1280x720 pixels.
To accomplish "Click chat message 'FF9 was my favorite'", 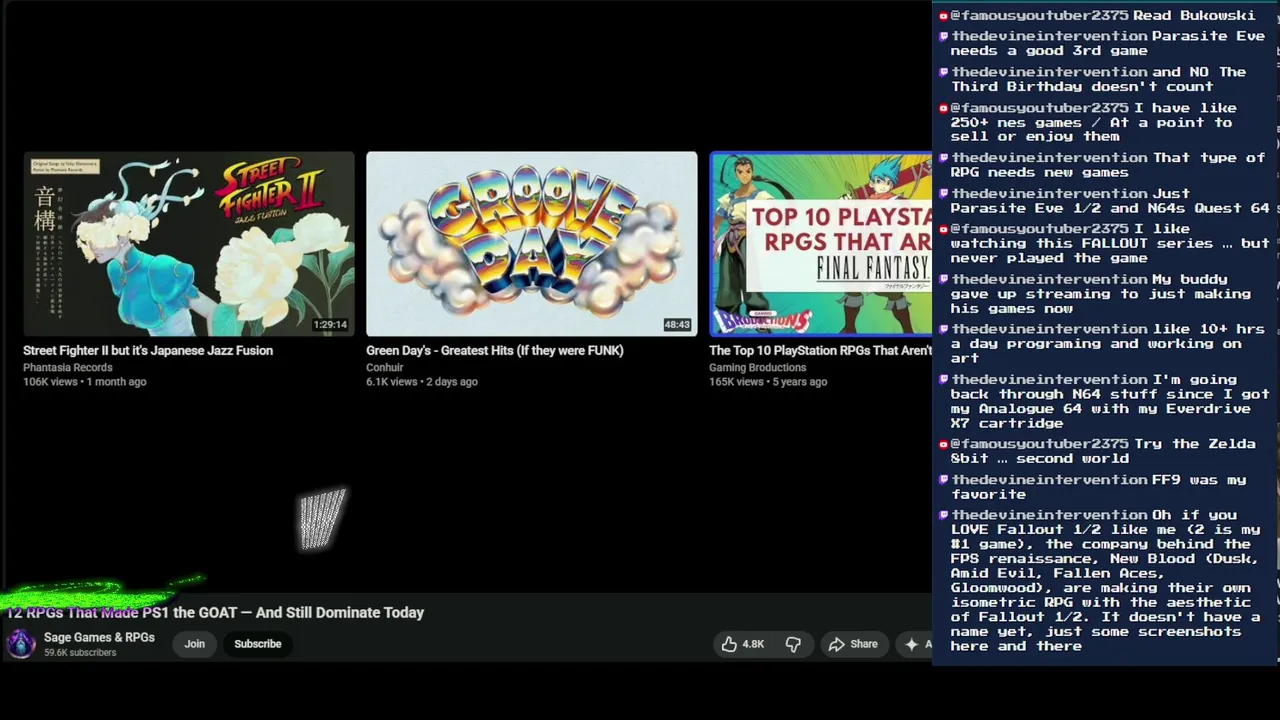I will click(x=1093, y=487).
